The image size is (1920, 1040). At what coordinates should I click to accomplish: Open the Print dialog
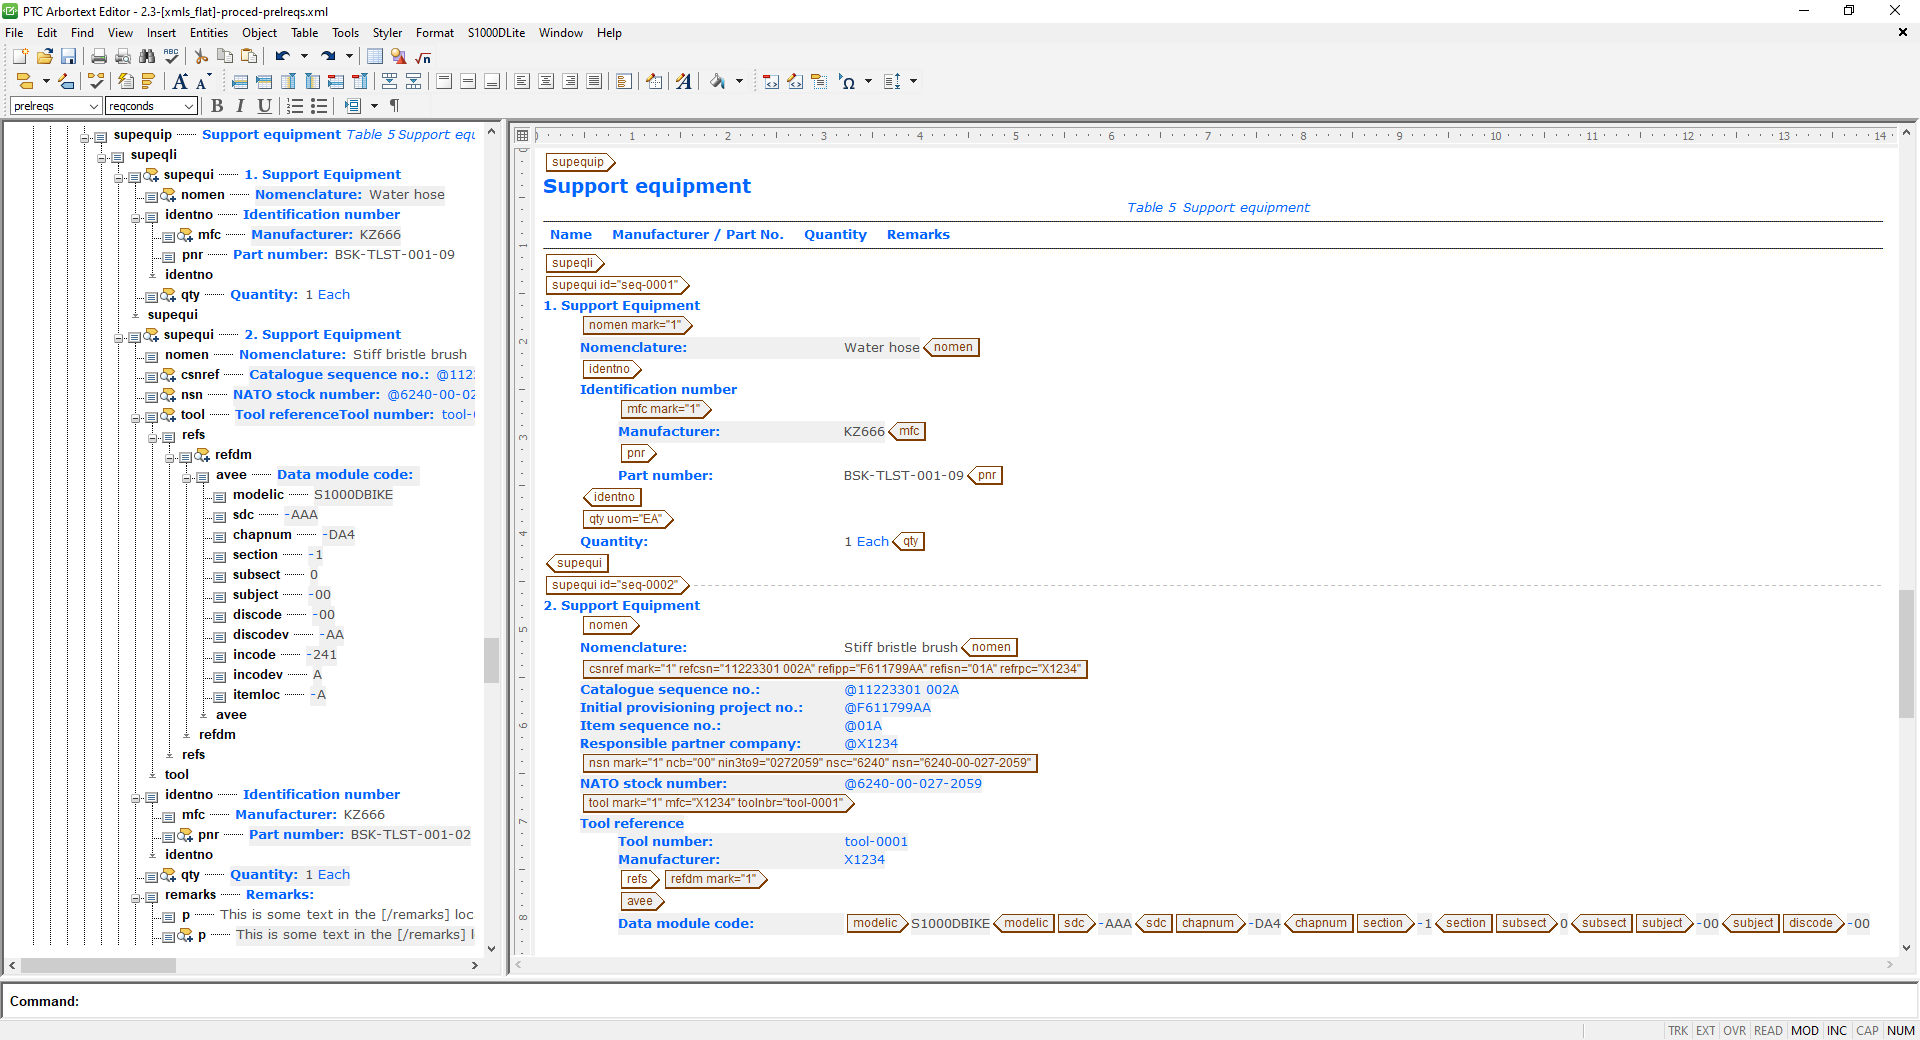(98, 57)
